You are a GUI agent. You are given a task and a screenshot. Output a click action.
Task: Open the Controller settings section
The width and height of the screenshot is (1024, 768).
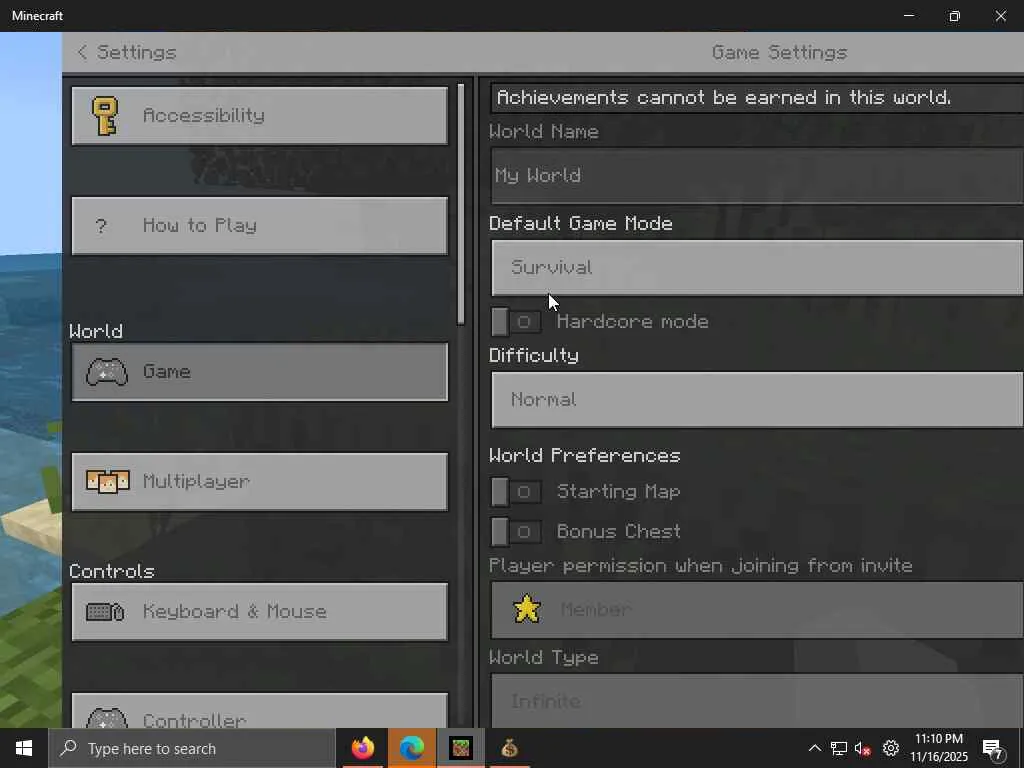(259, 711)
